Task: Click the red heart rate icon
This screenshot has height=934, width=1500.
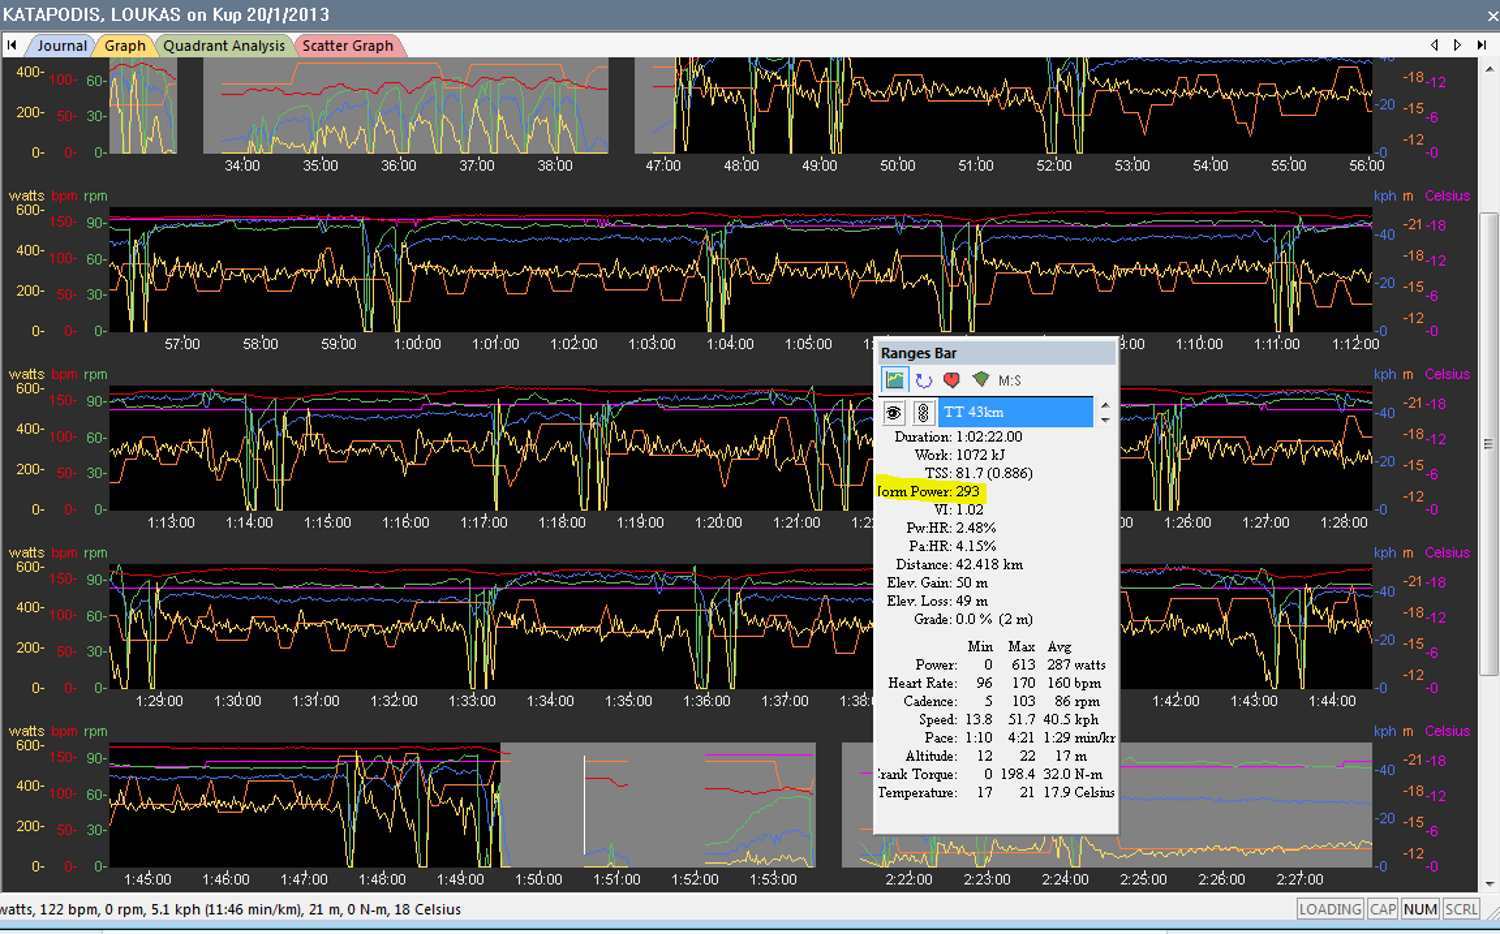Action: 951,380
